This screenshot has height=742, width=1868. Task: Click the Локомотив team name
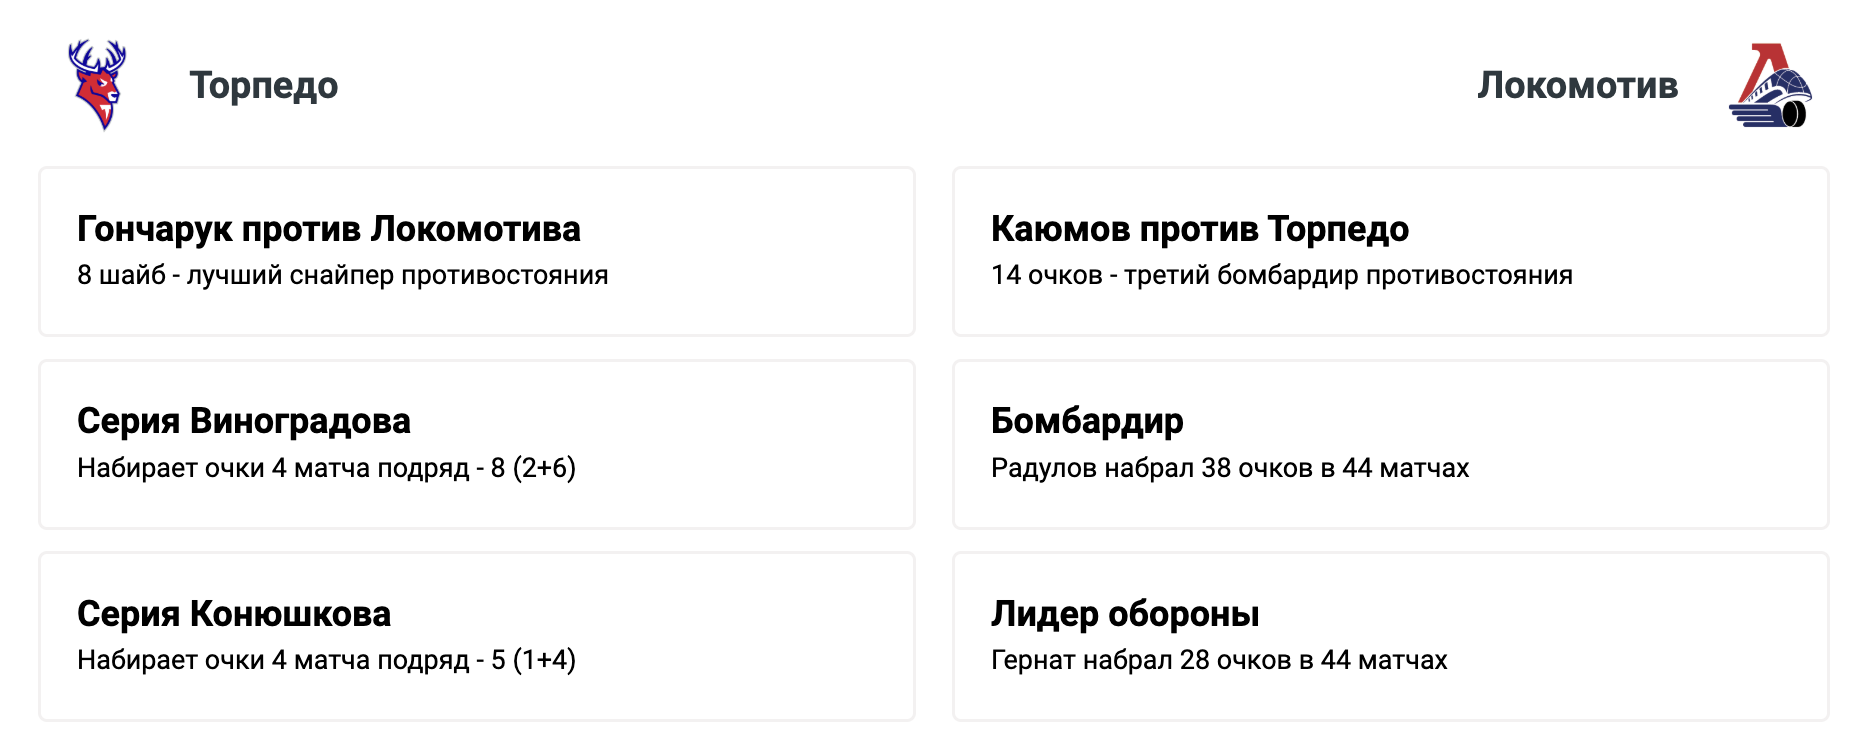[1580, 85]
